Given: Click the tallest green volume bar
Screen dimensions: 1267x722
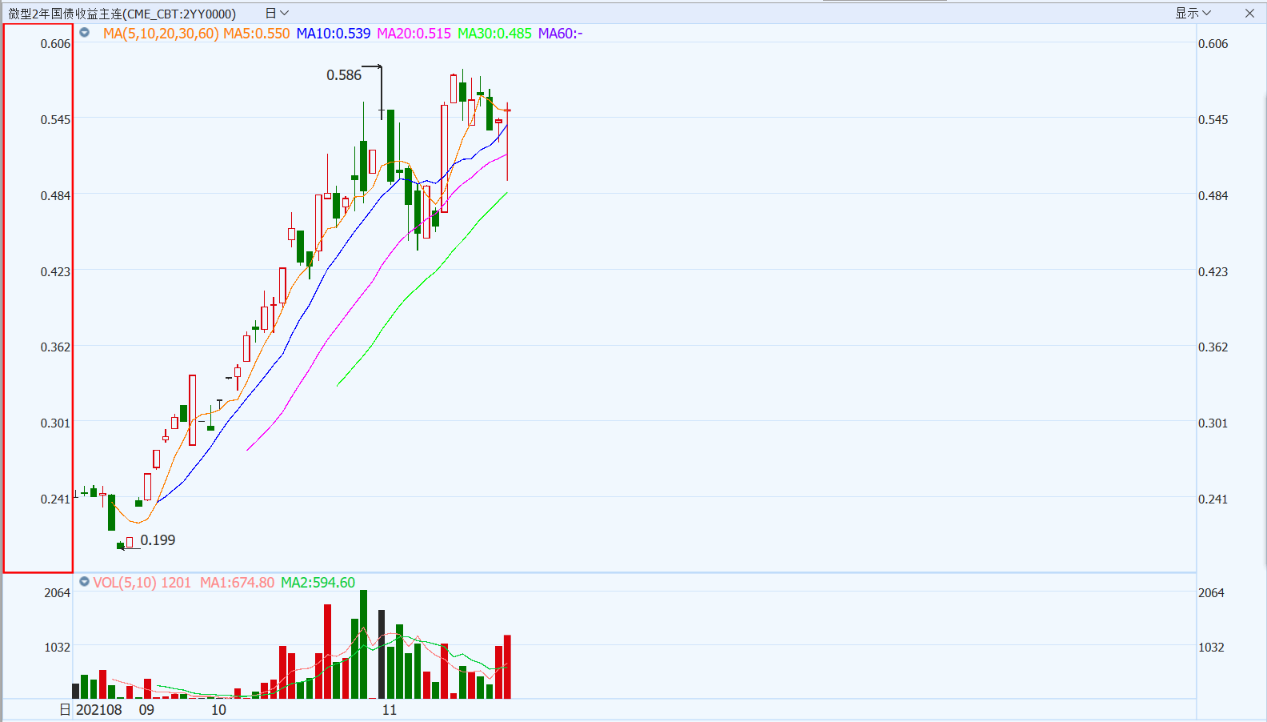Looking at the screenshot, I should (x=363, y=645).
